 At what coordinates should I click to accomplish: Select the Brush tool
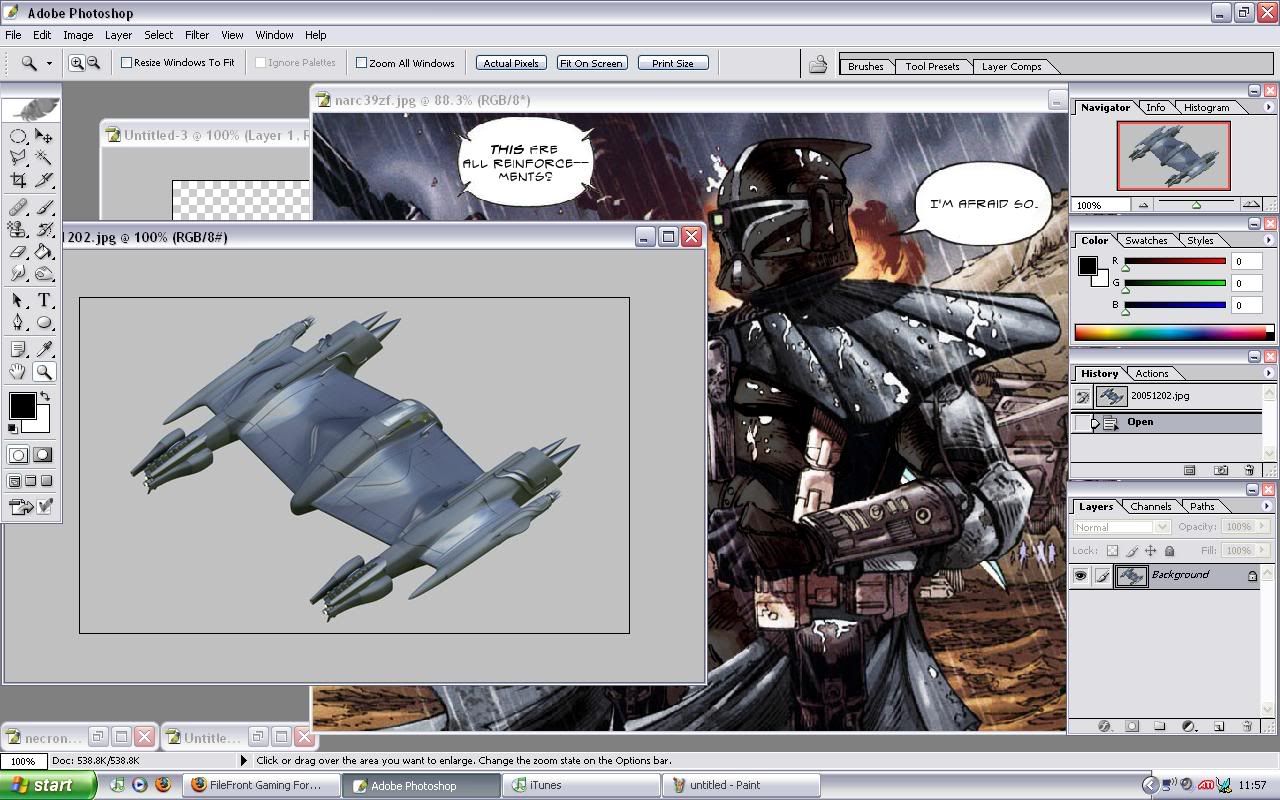(x=44, y=207)
